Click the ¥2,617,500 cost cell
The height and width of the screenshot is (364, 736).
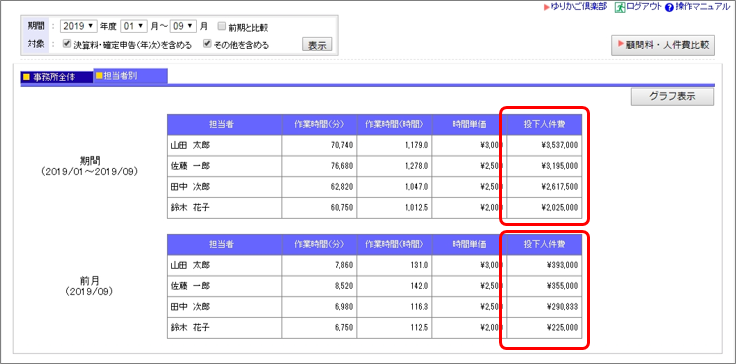tap(544, 187)
